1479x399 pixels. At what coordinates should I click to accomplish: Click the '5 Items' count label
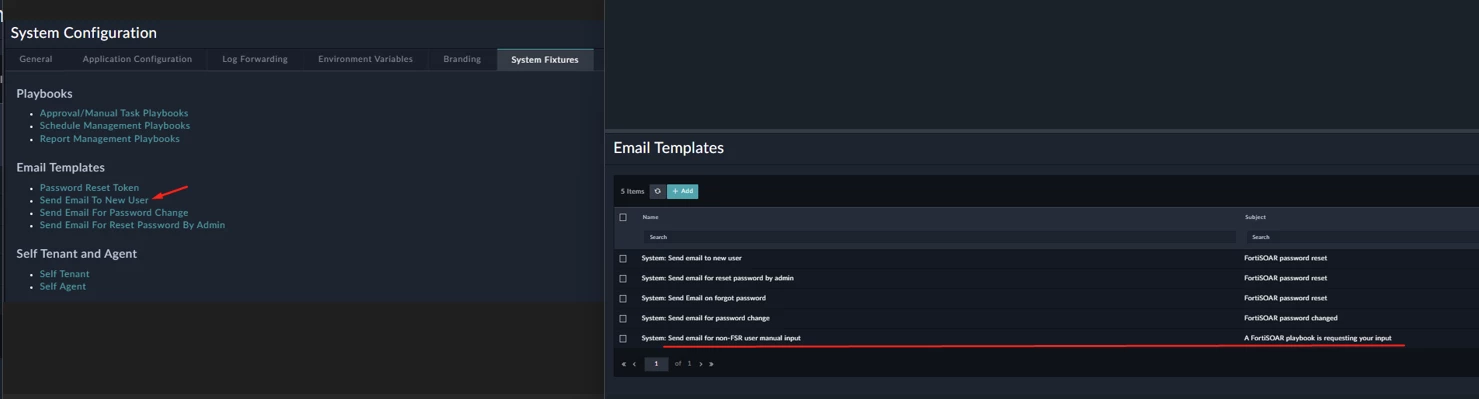pyautogui.click(x=632, y=191)
